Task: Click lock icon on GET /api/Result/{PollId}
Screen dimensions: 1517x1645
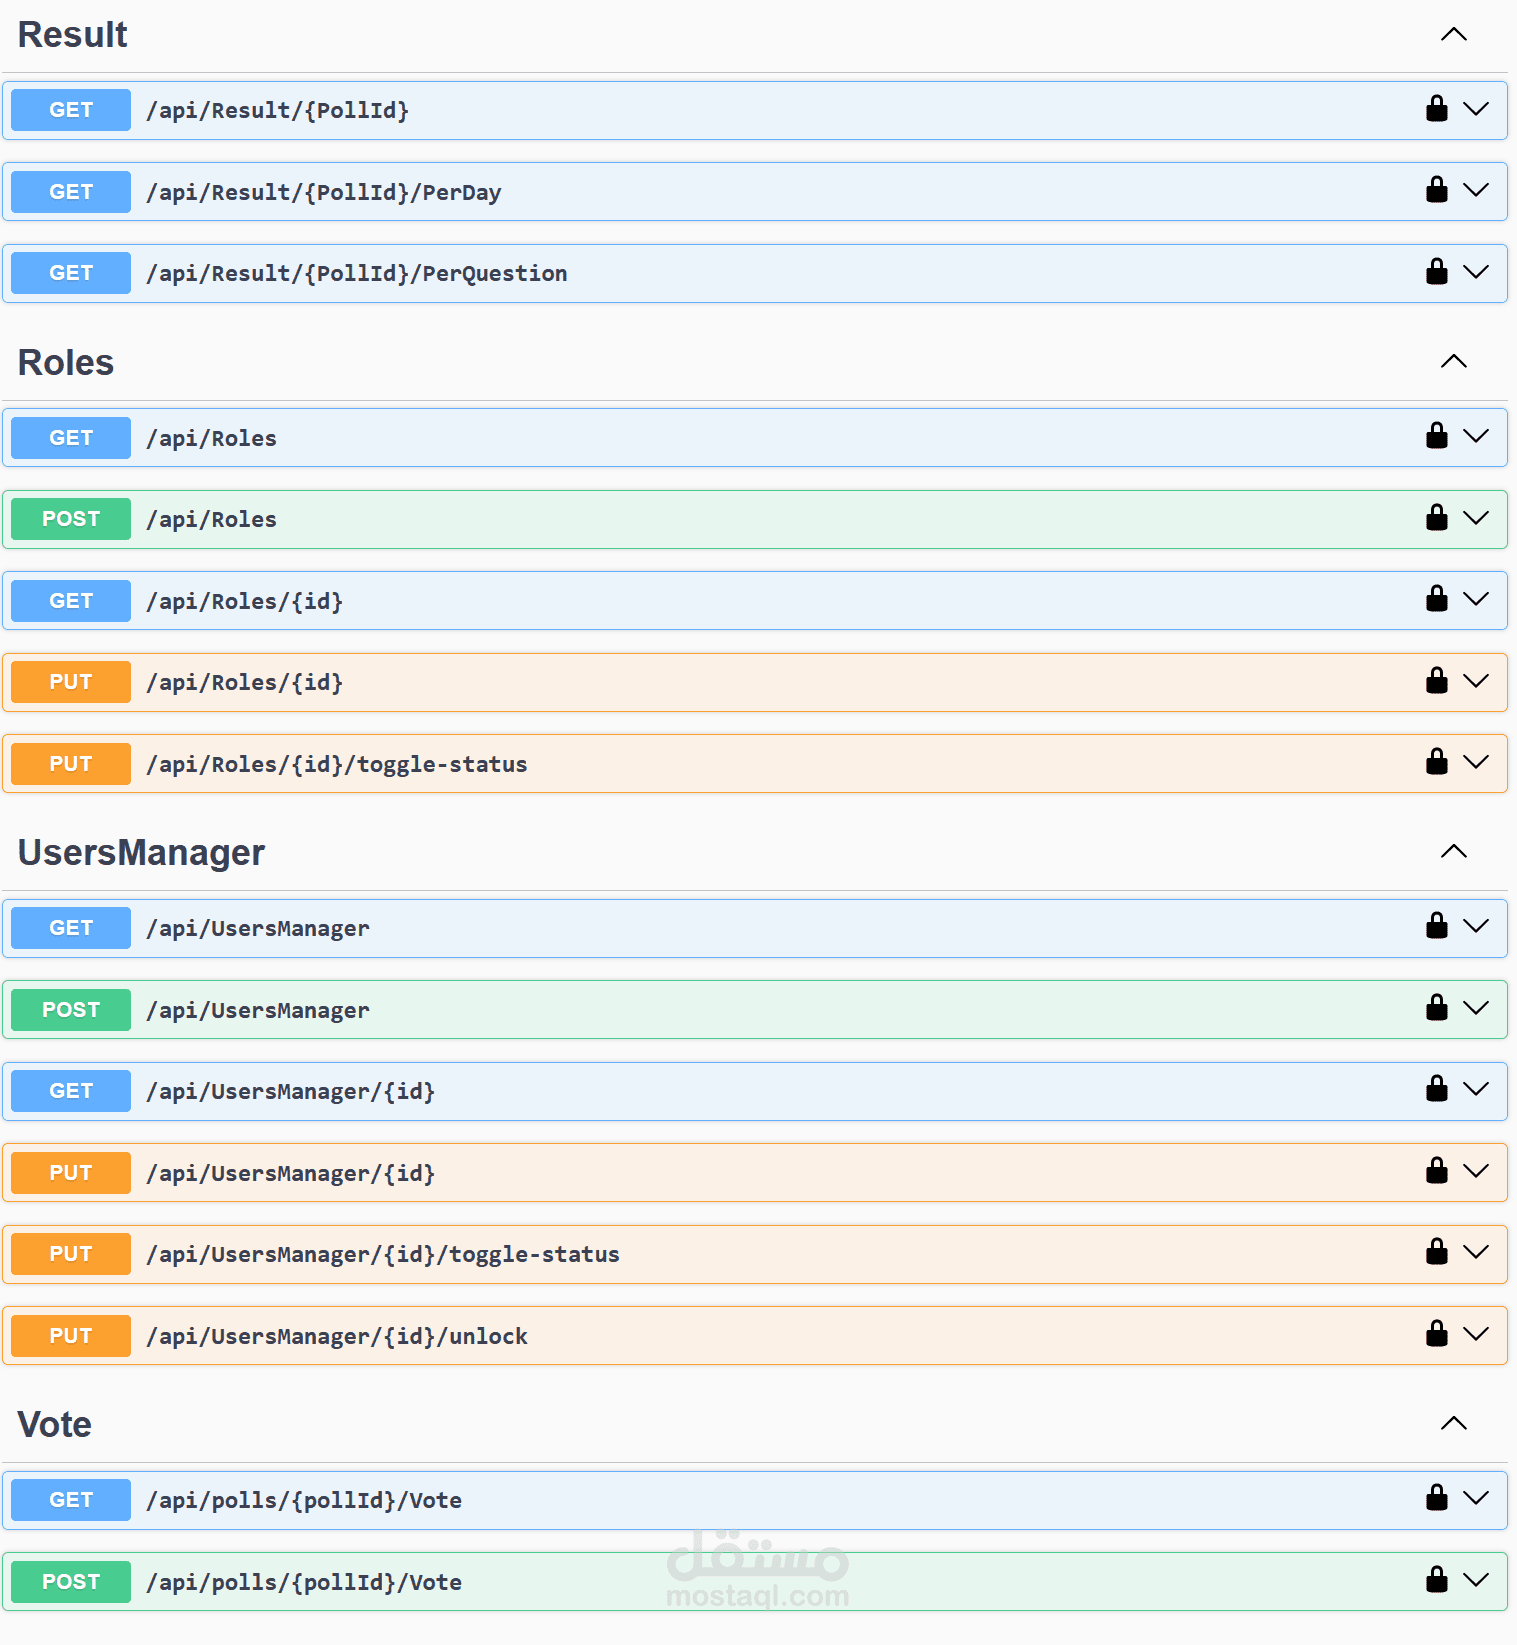Action: tap(1437, 108)
